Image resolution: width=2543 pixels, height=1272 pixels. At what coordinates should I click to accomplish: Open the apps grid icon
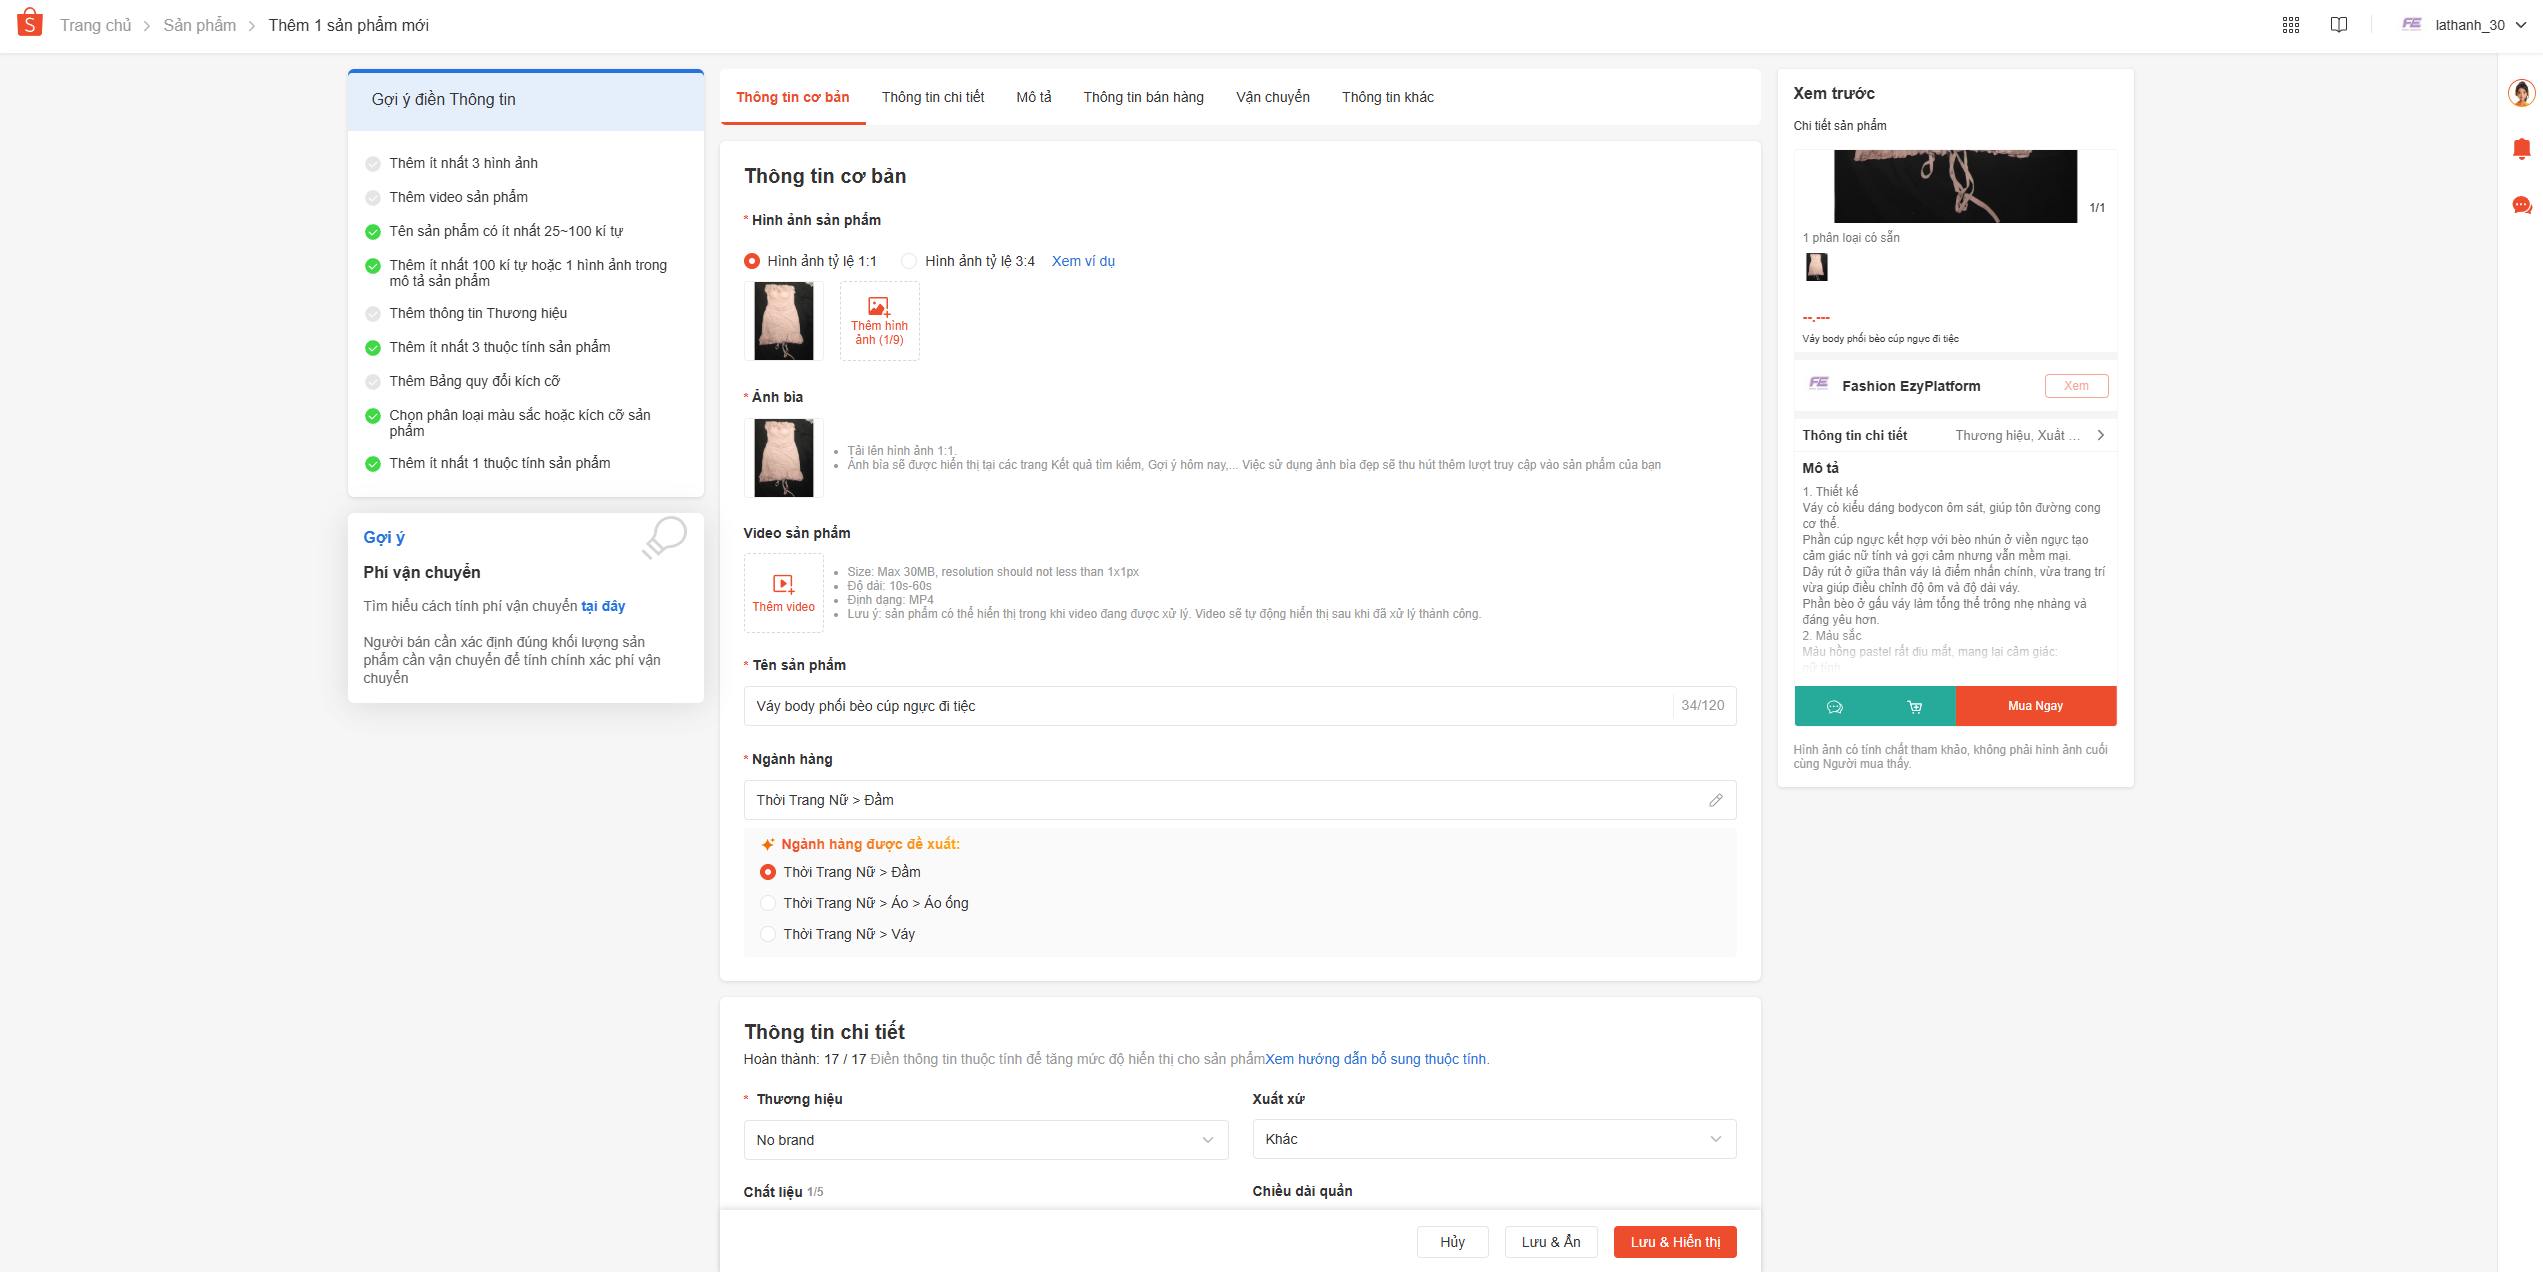pos(2290,25)
